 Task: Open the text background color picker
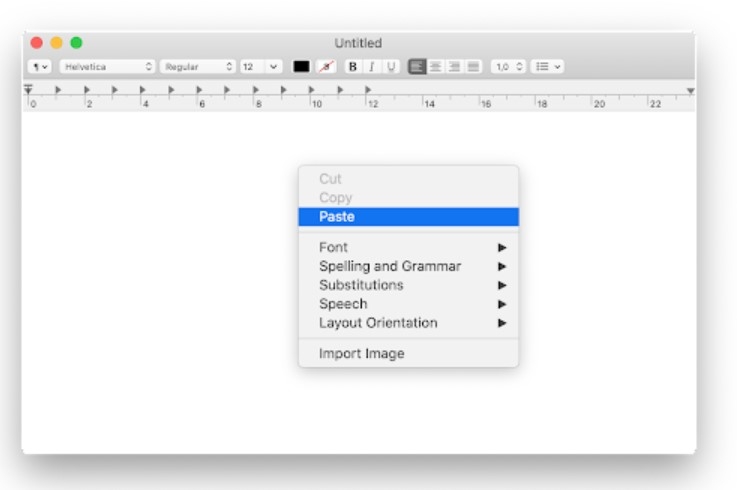327,67
